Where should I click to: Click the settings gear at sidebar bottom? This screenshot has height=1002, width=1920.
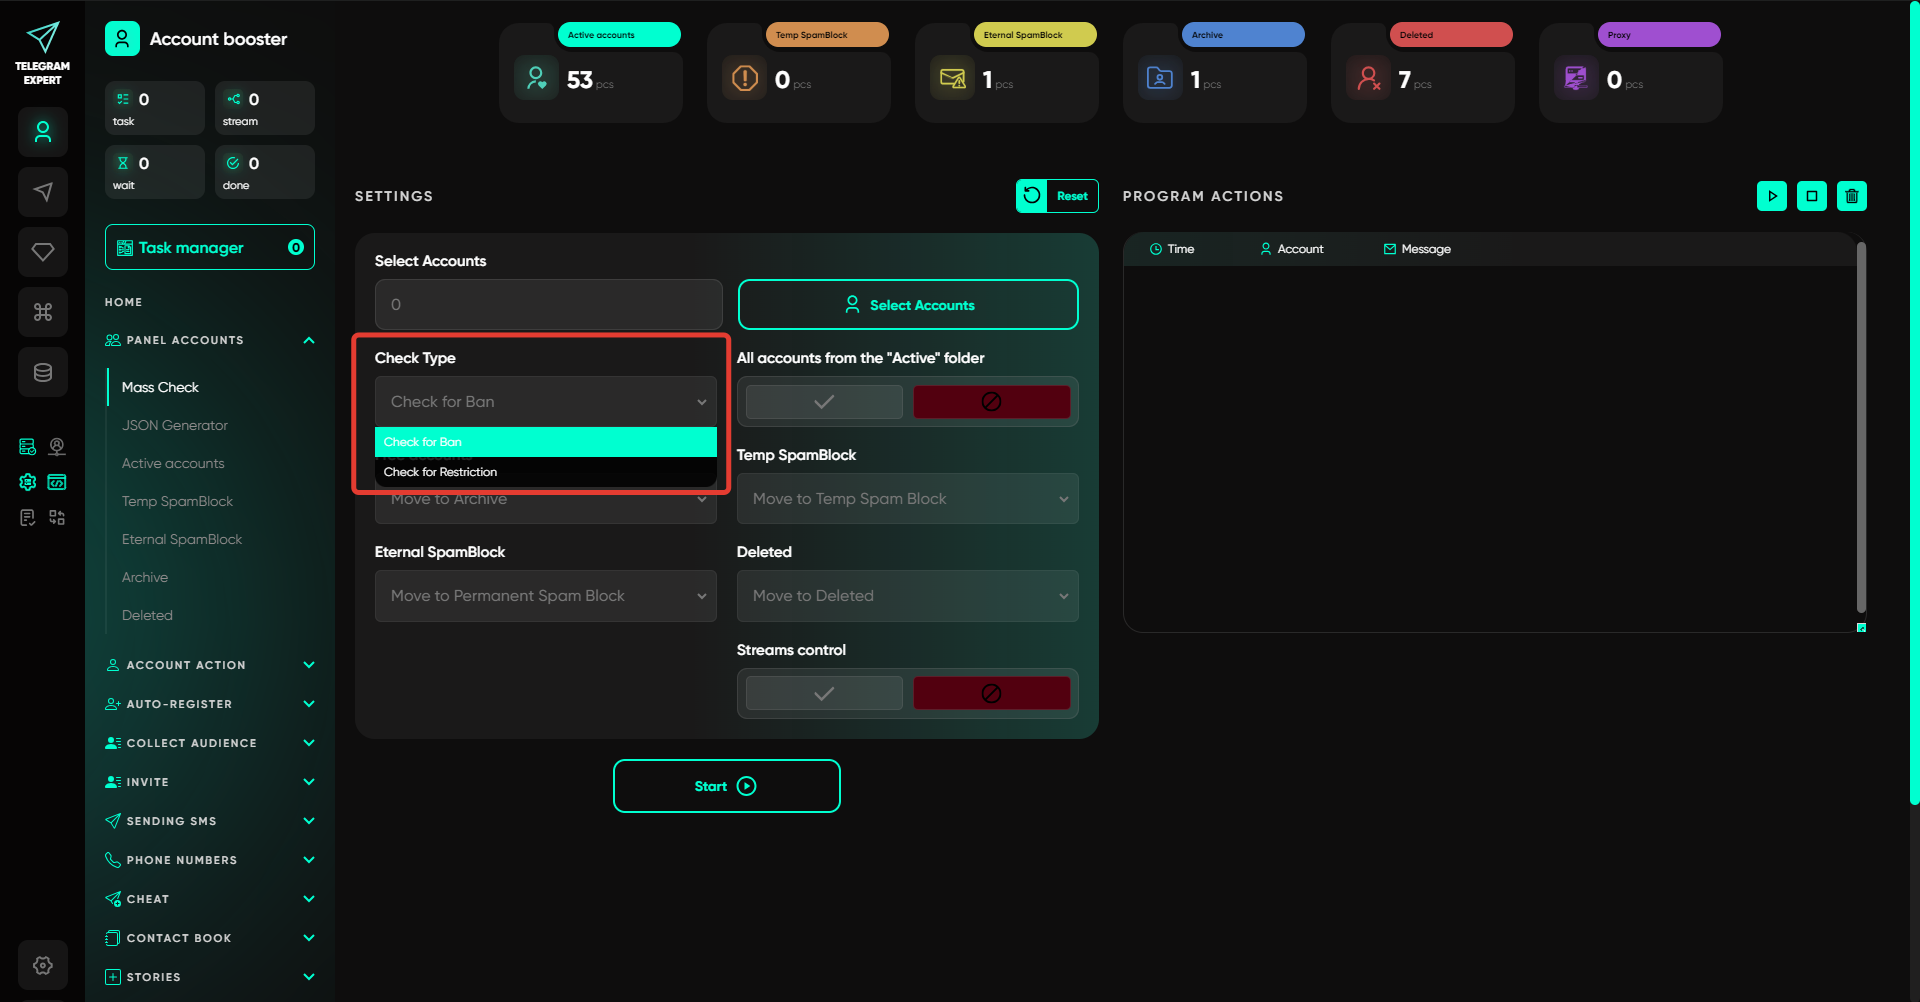43,965
